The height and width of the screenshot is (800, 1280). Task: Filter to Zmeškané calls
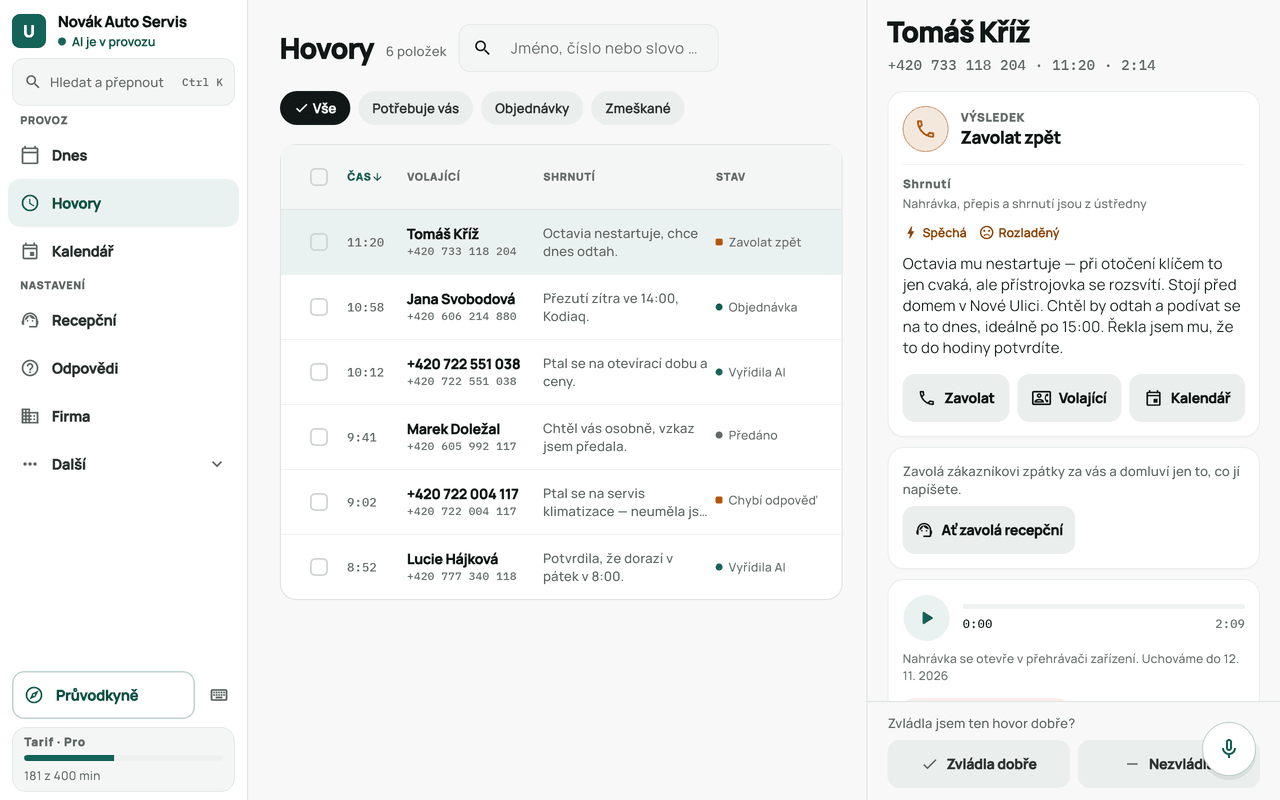pos(638,108)
